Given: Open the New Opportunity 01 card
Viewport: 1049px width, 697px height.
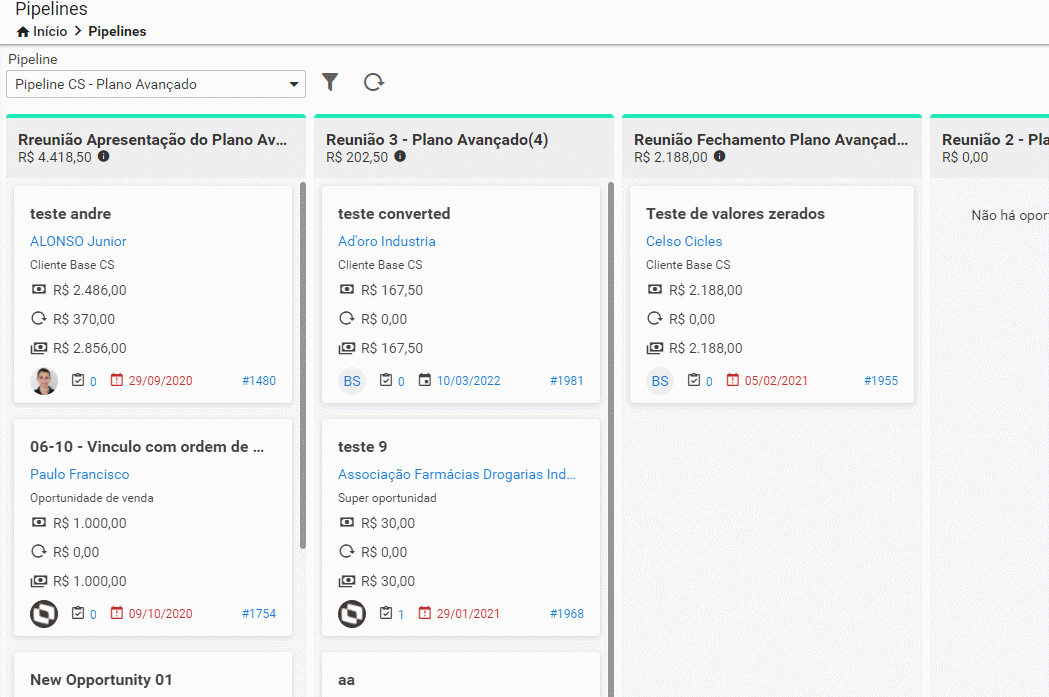Looking at the screenshot, I should click(x=101, y=680).
